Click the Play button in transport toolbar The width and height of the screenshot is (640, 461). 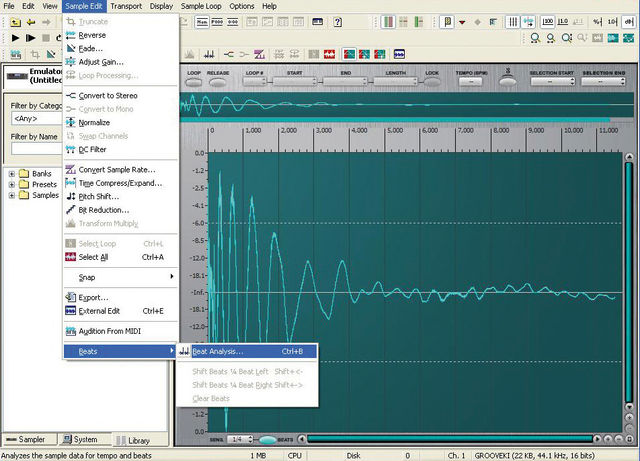tap(16, 38)
